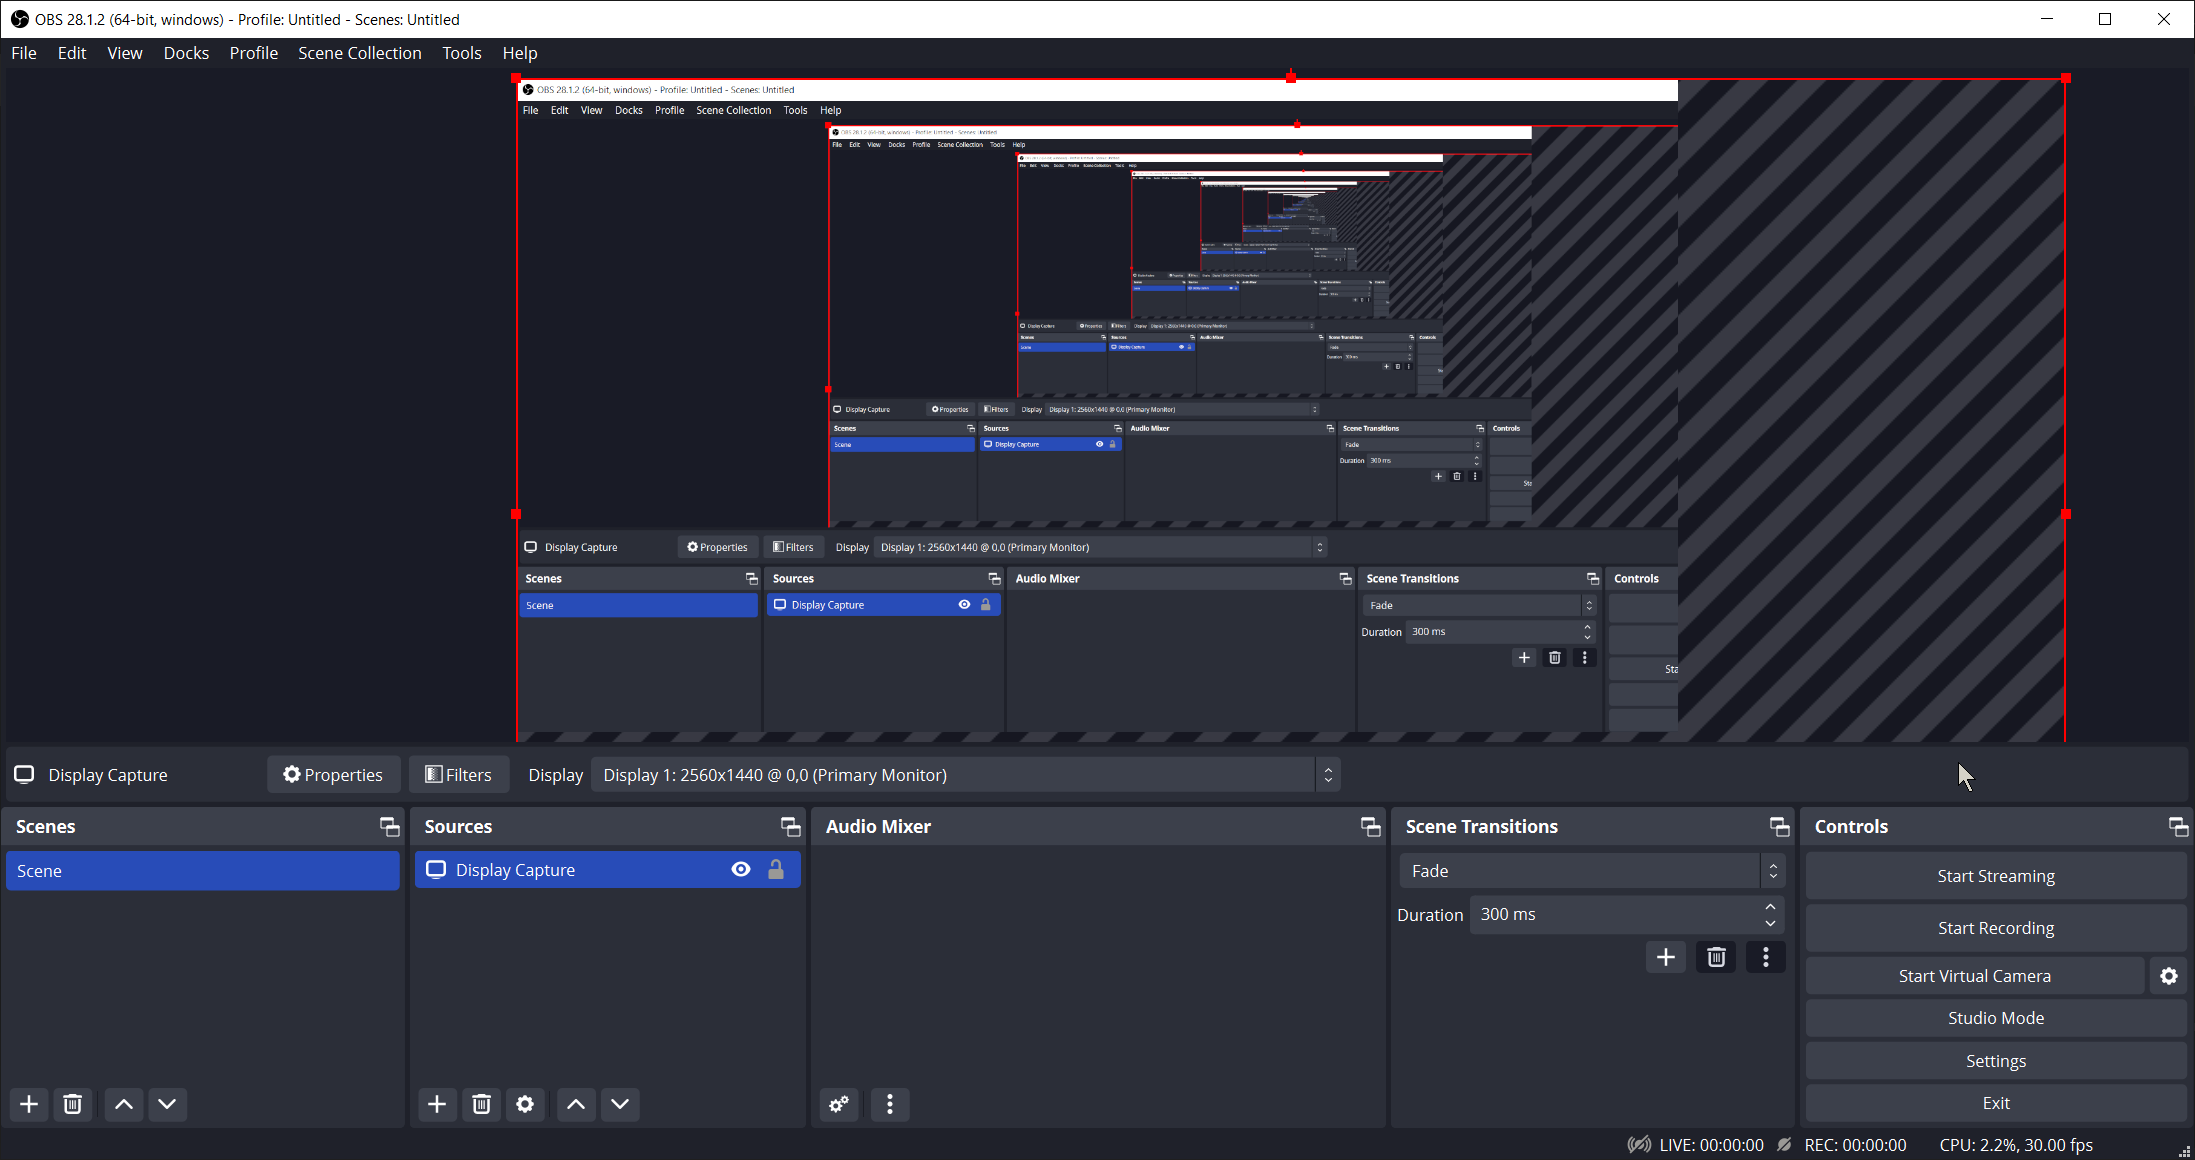The image size is (2195, 1160).
Task: Open advanced audio properties gears icon
Action: 839,1104
